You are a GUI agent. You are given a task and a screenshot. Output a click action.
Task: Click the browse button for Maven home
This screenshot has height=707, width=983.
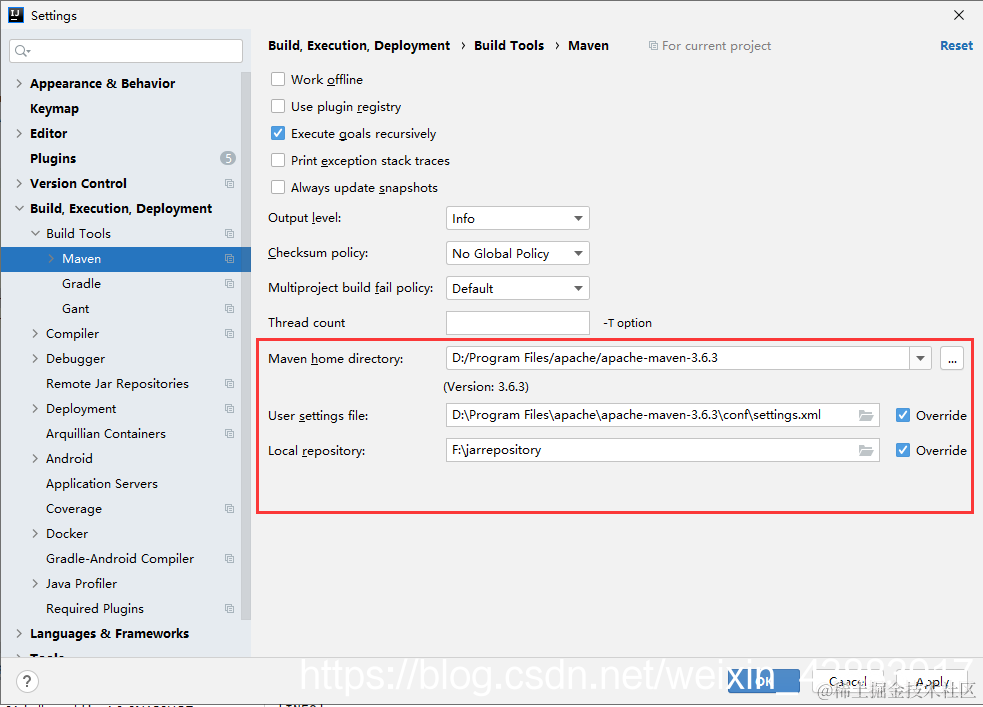click(952, 359)
